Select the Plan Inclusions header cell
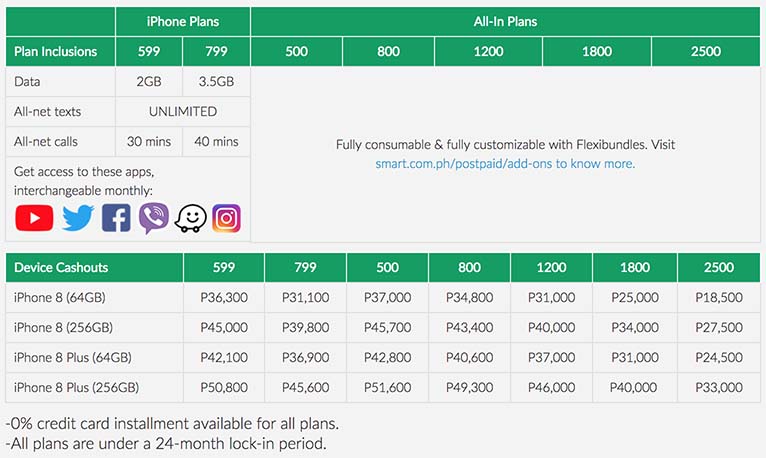The width and height of the screenshot is (766, 458). point(61,51)
